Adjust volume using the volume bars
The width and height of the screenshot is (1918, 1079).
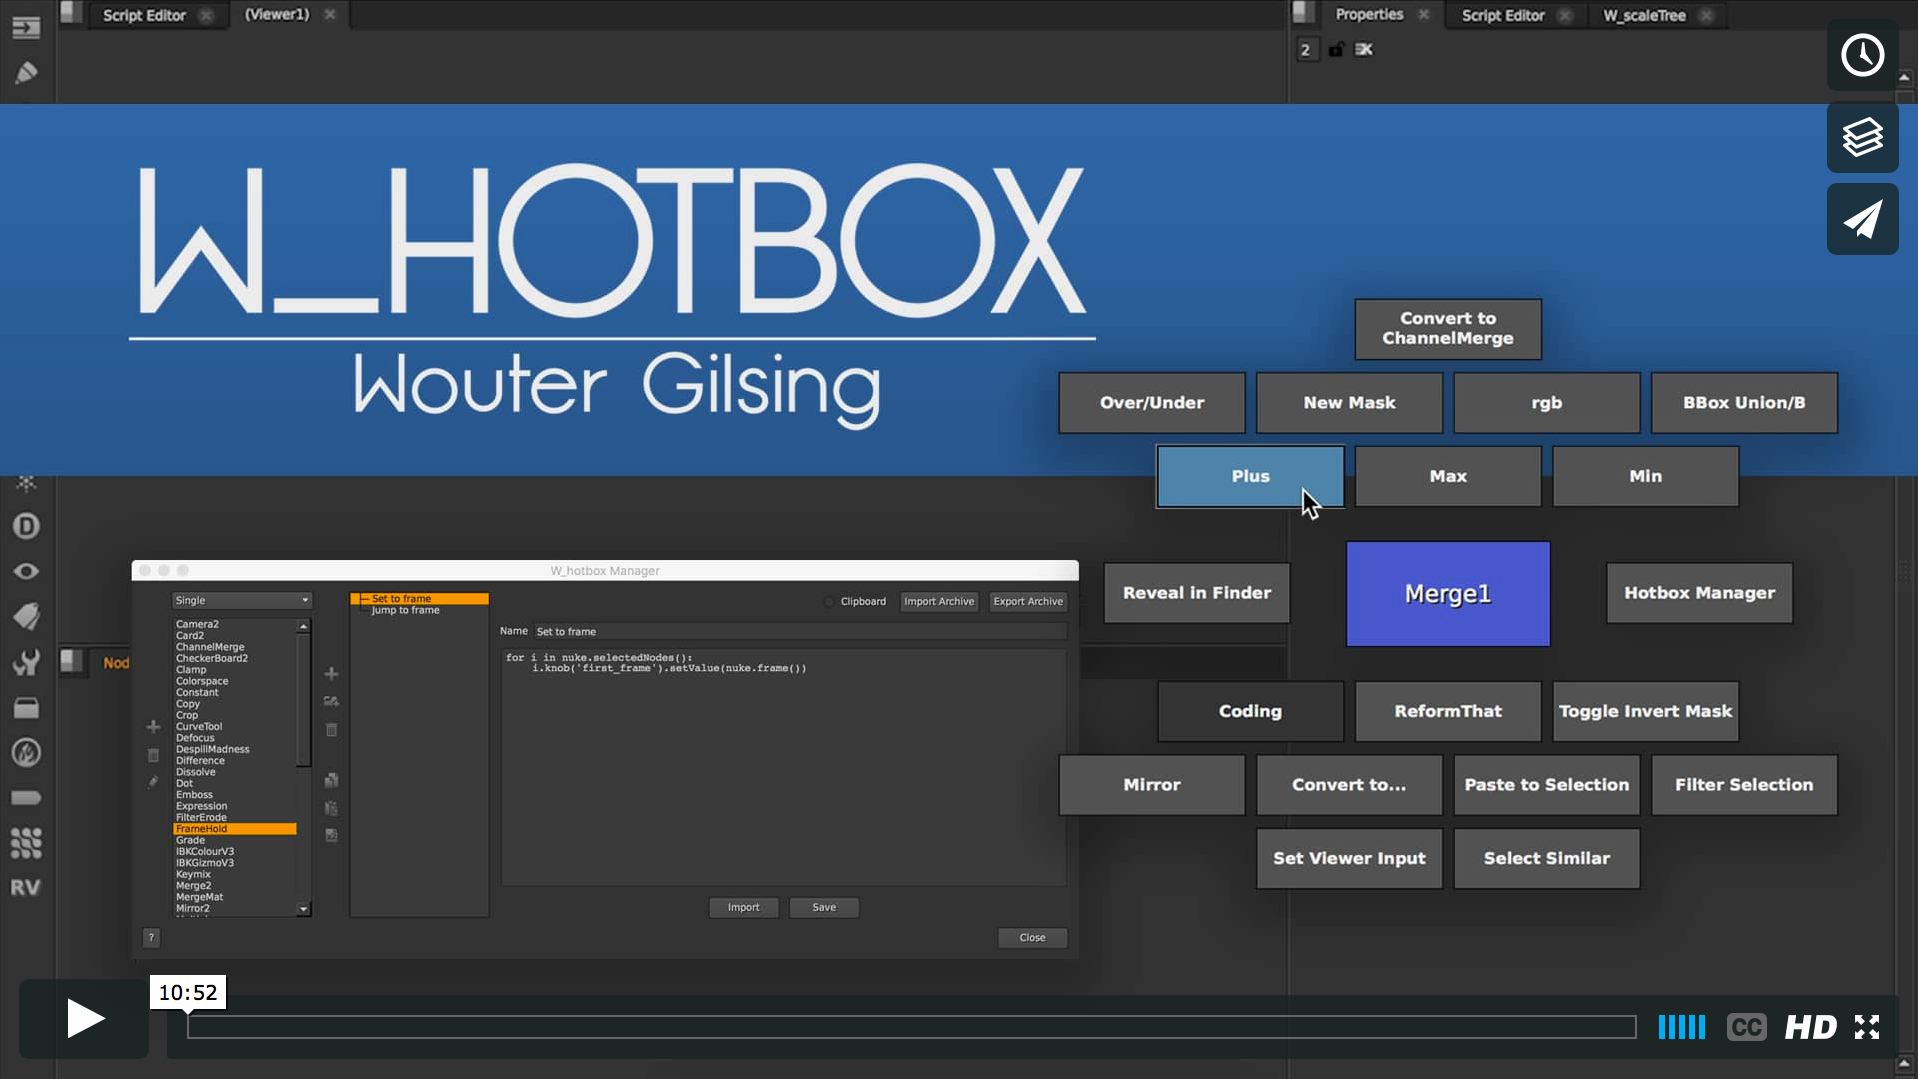pos(1681,1027)
